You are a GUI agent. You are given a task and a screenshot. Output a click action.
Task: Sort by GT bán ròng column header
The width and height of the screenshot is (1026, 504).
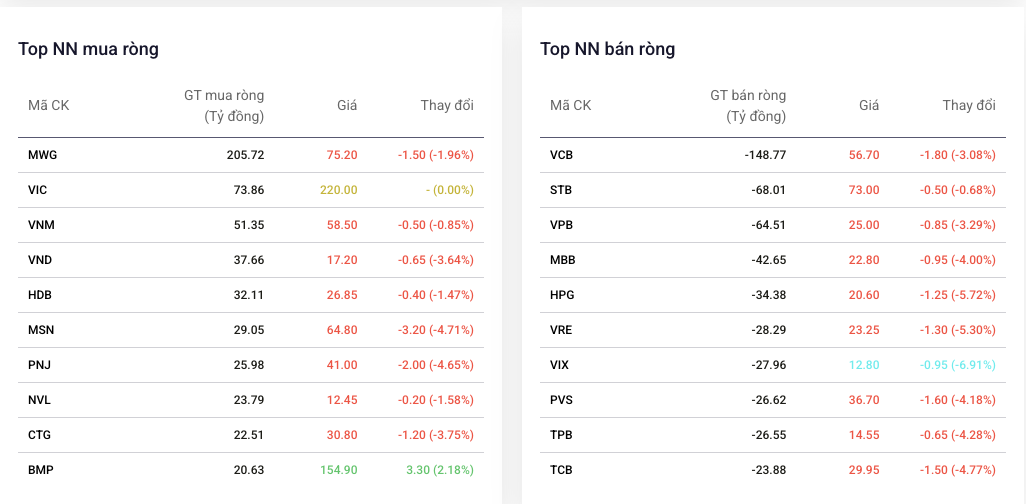click(749, 106)
